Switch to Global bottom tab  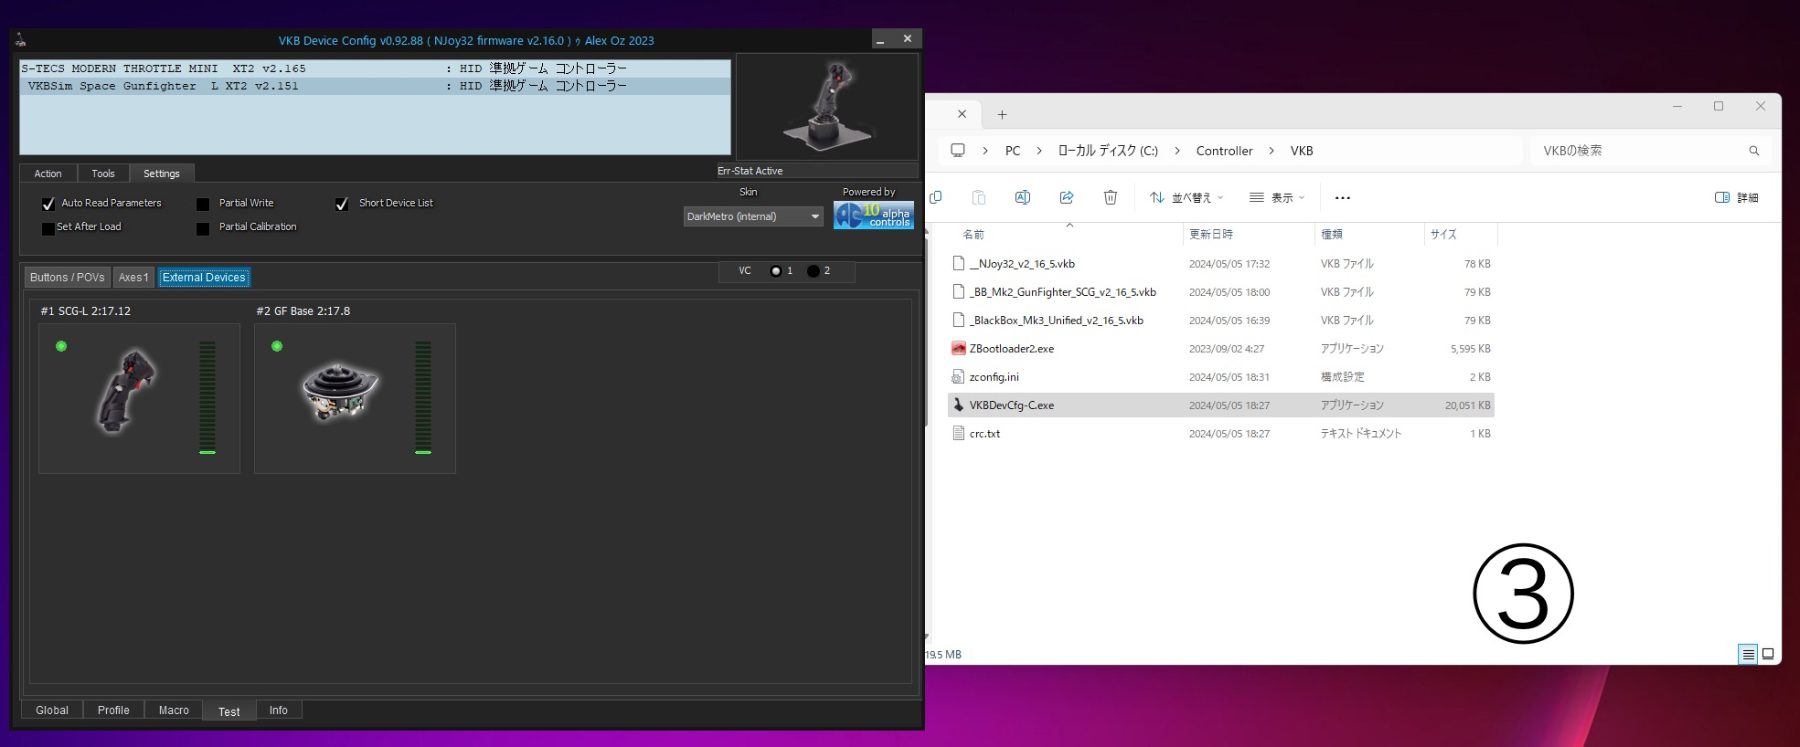tap(52, 710)
